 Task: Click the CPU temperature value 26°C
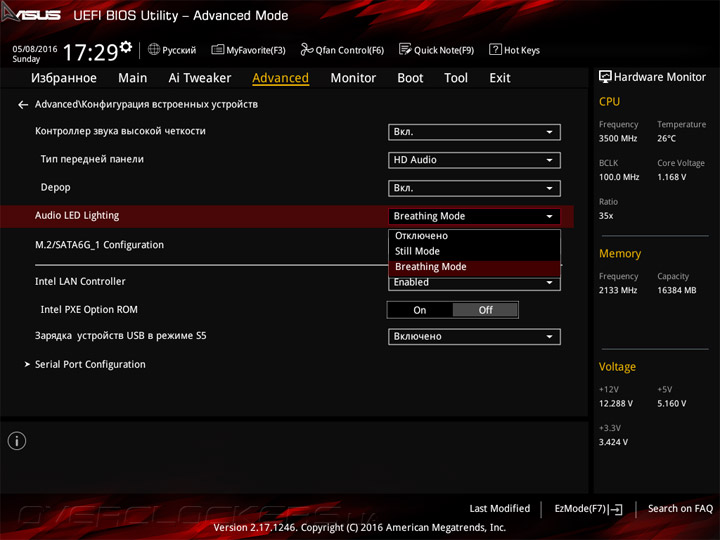[666, 138]
